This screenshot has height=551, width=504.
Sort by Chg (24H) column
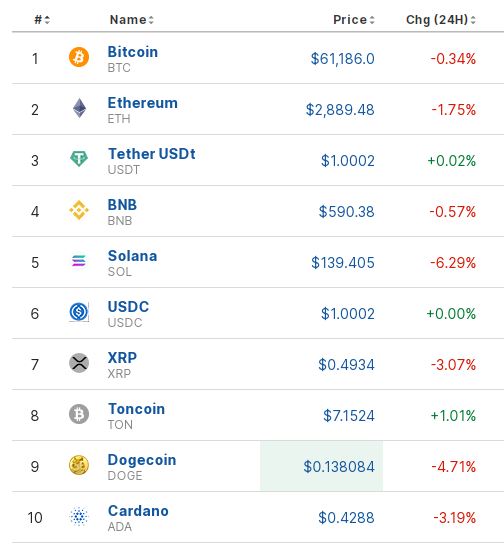[x=441, y=20]
